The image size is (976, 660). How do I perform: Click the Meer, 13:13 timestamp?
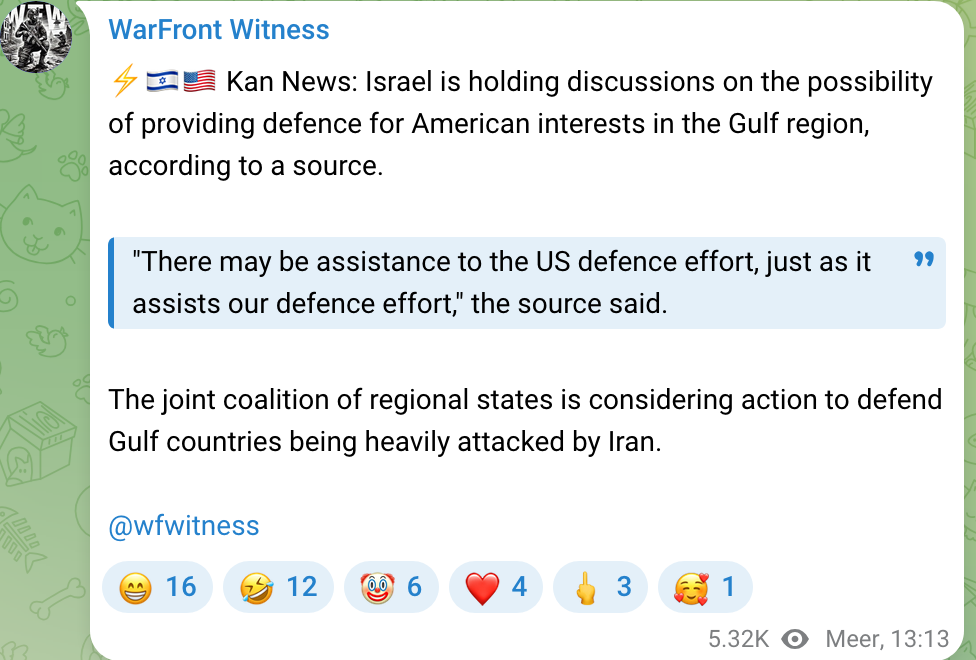click(x=887, y=639)
